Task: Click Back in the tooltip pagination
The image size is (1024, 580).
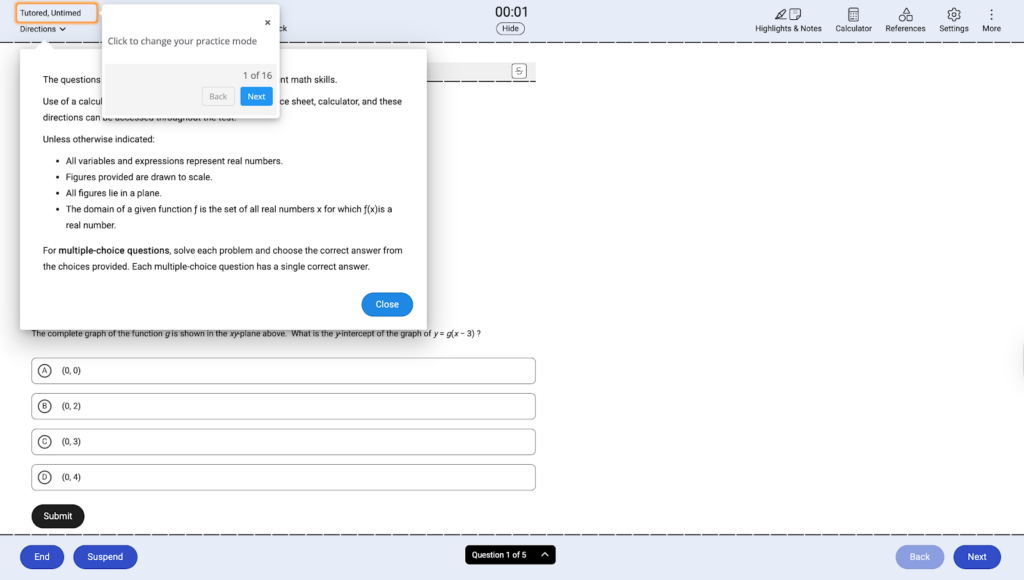Action: (x=218, y=96)
